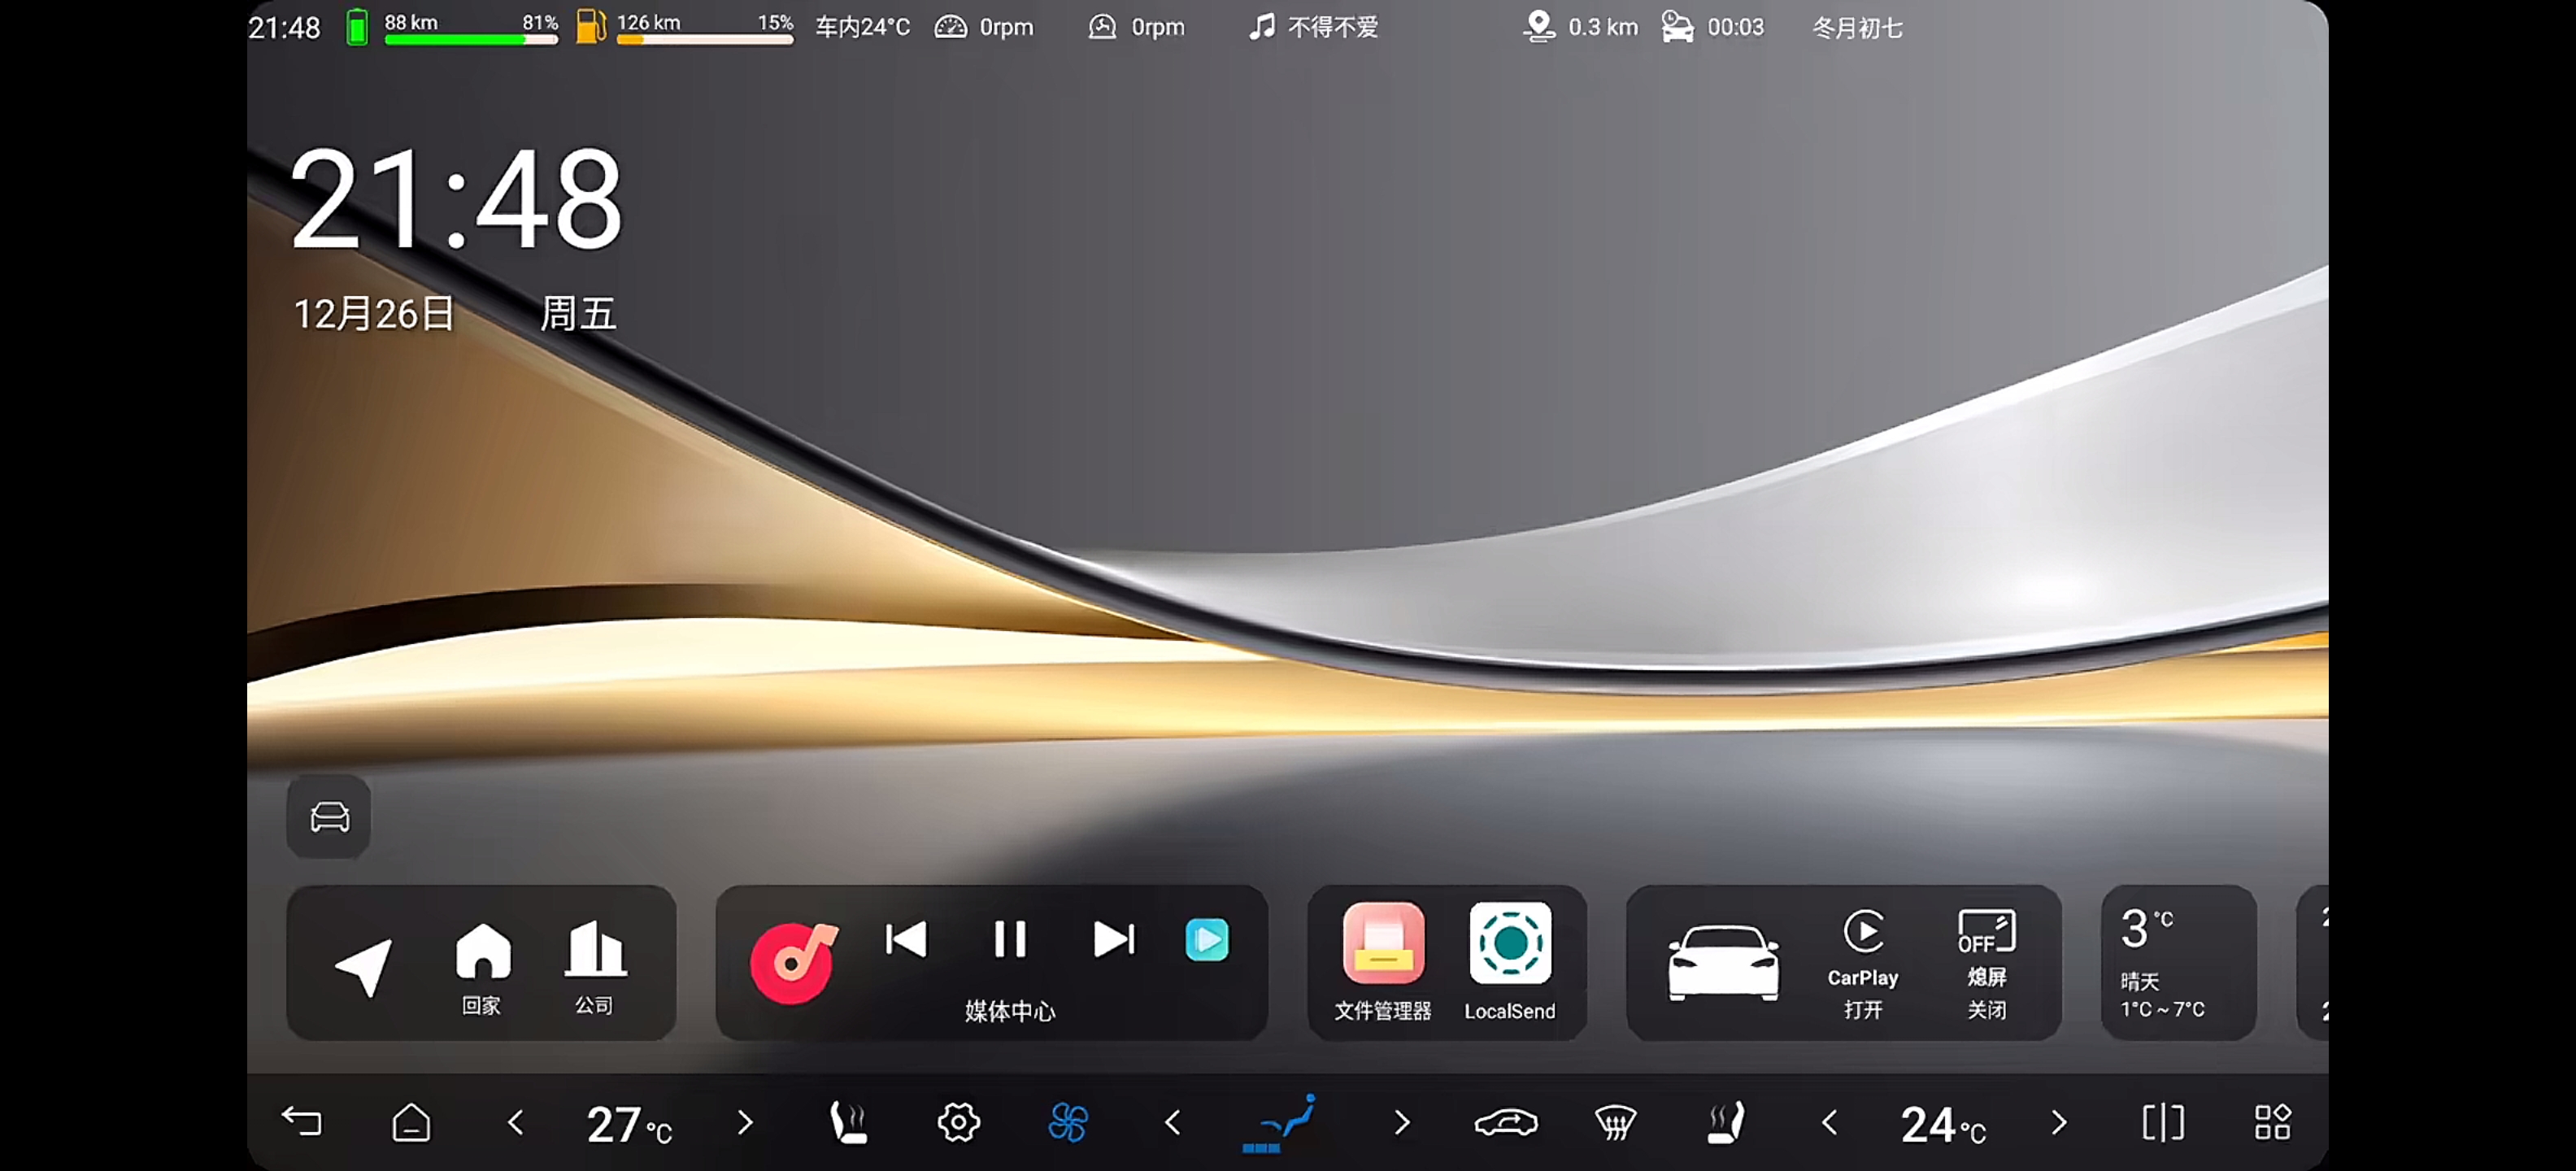Open the blue video player icon
2576x1171 pixels.
(1206, 940)
